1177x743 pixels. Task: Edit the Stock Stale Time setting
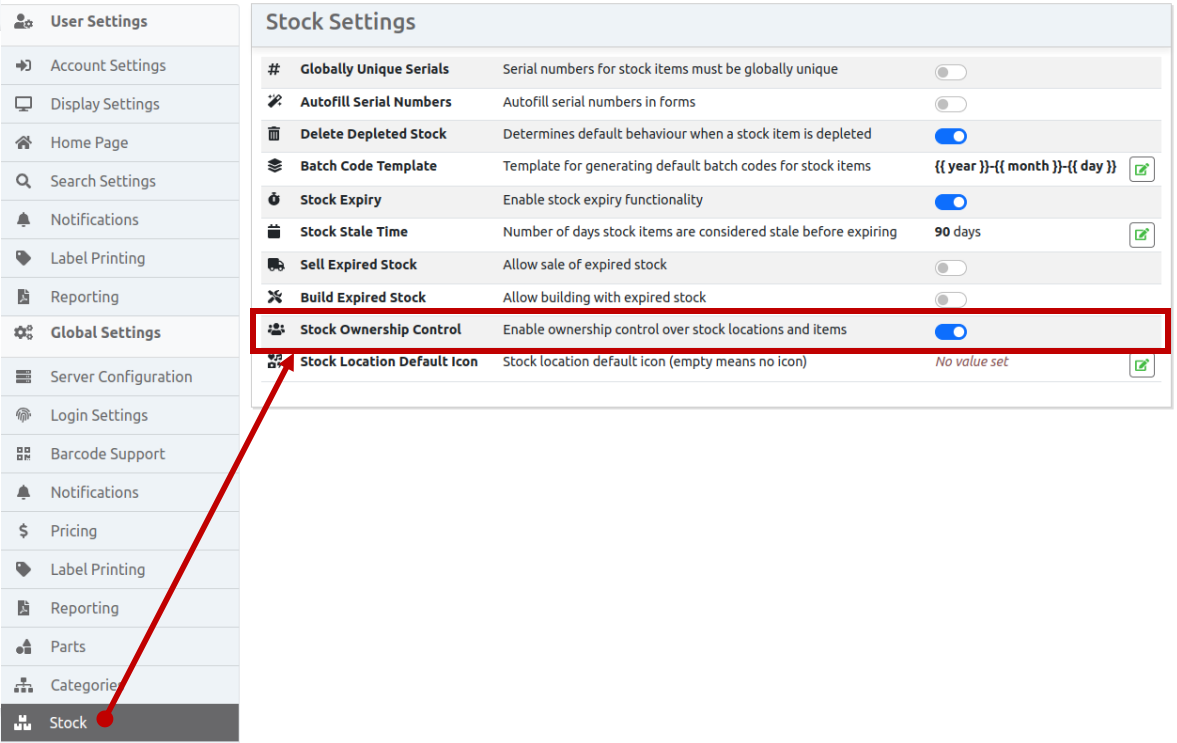[x=1141, y=234]
